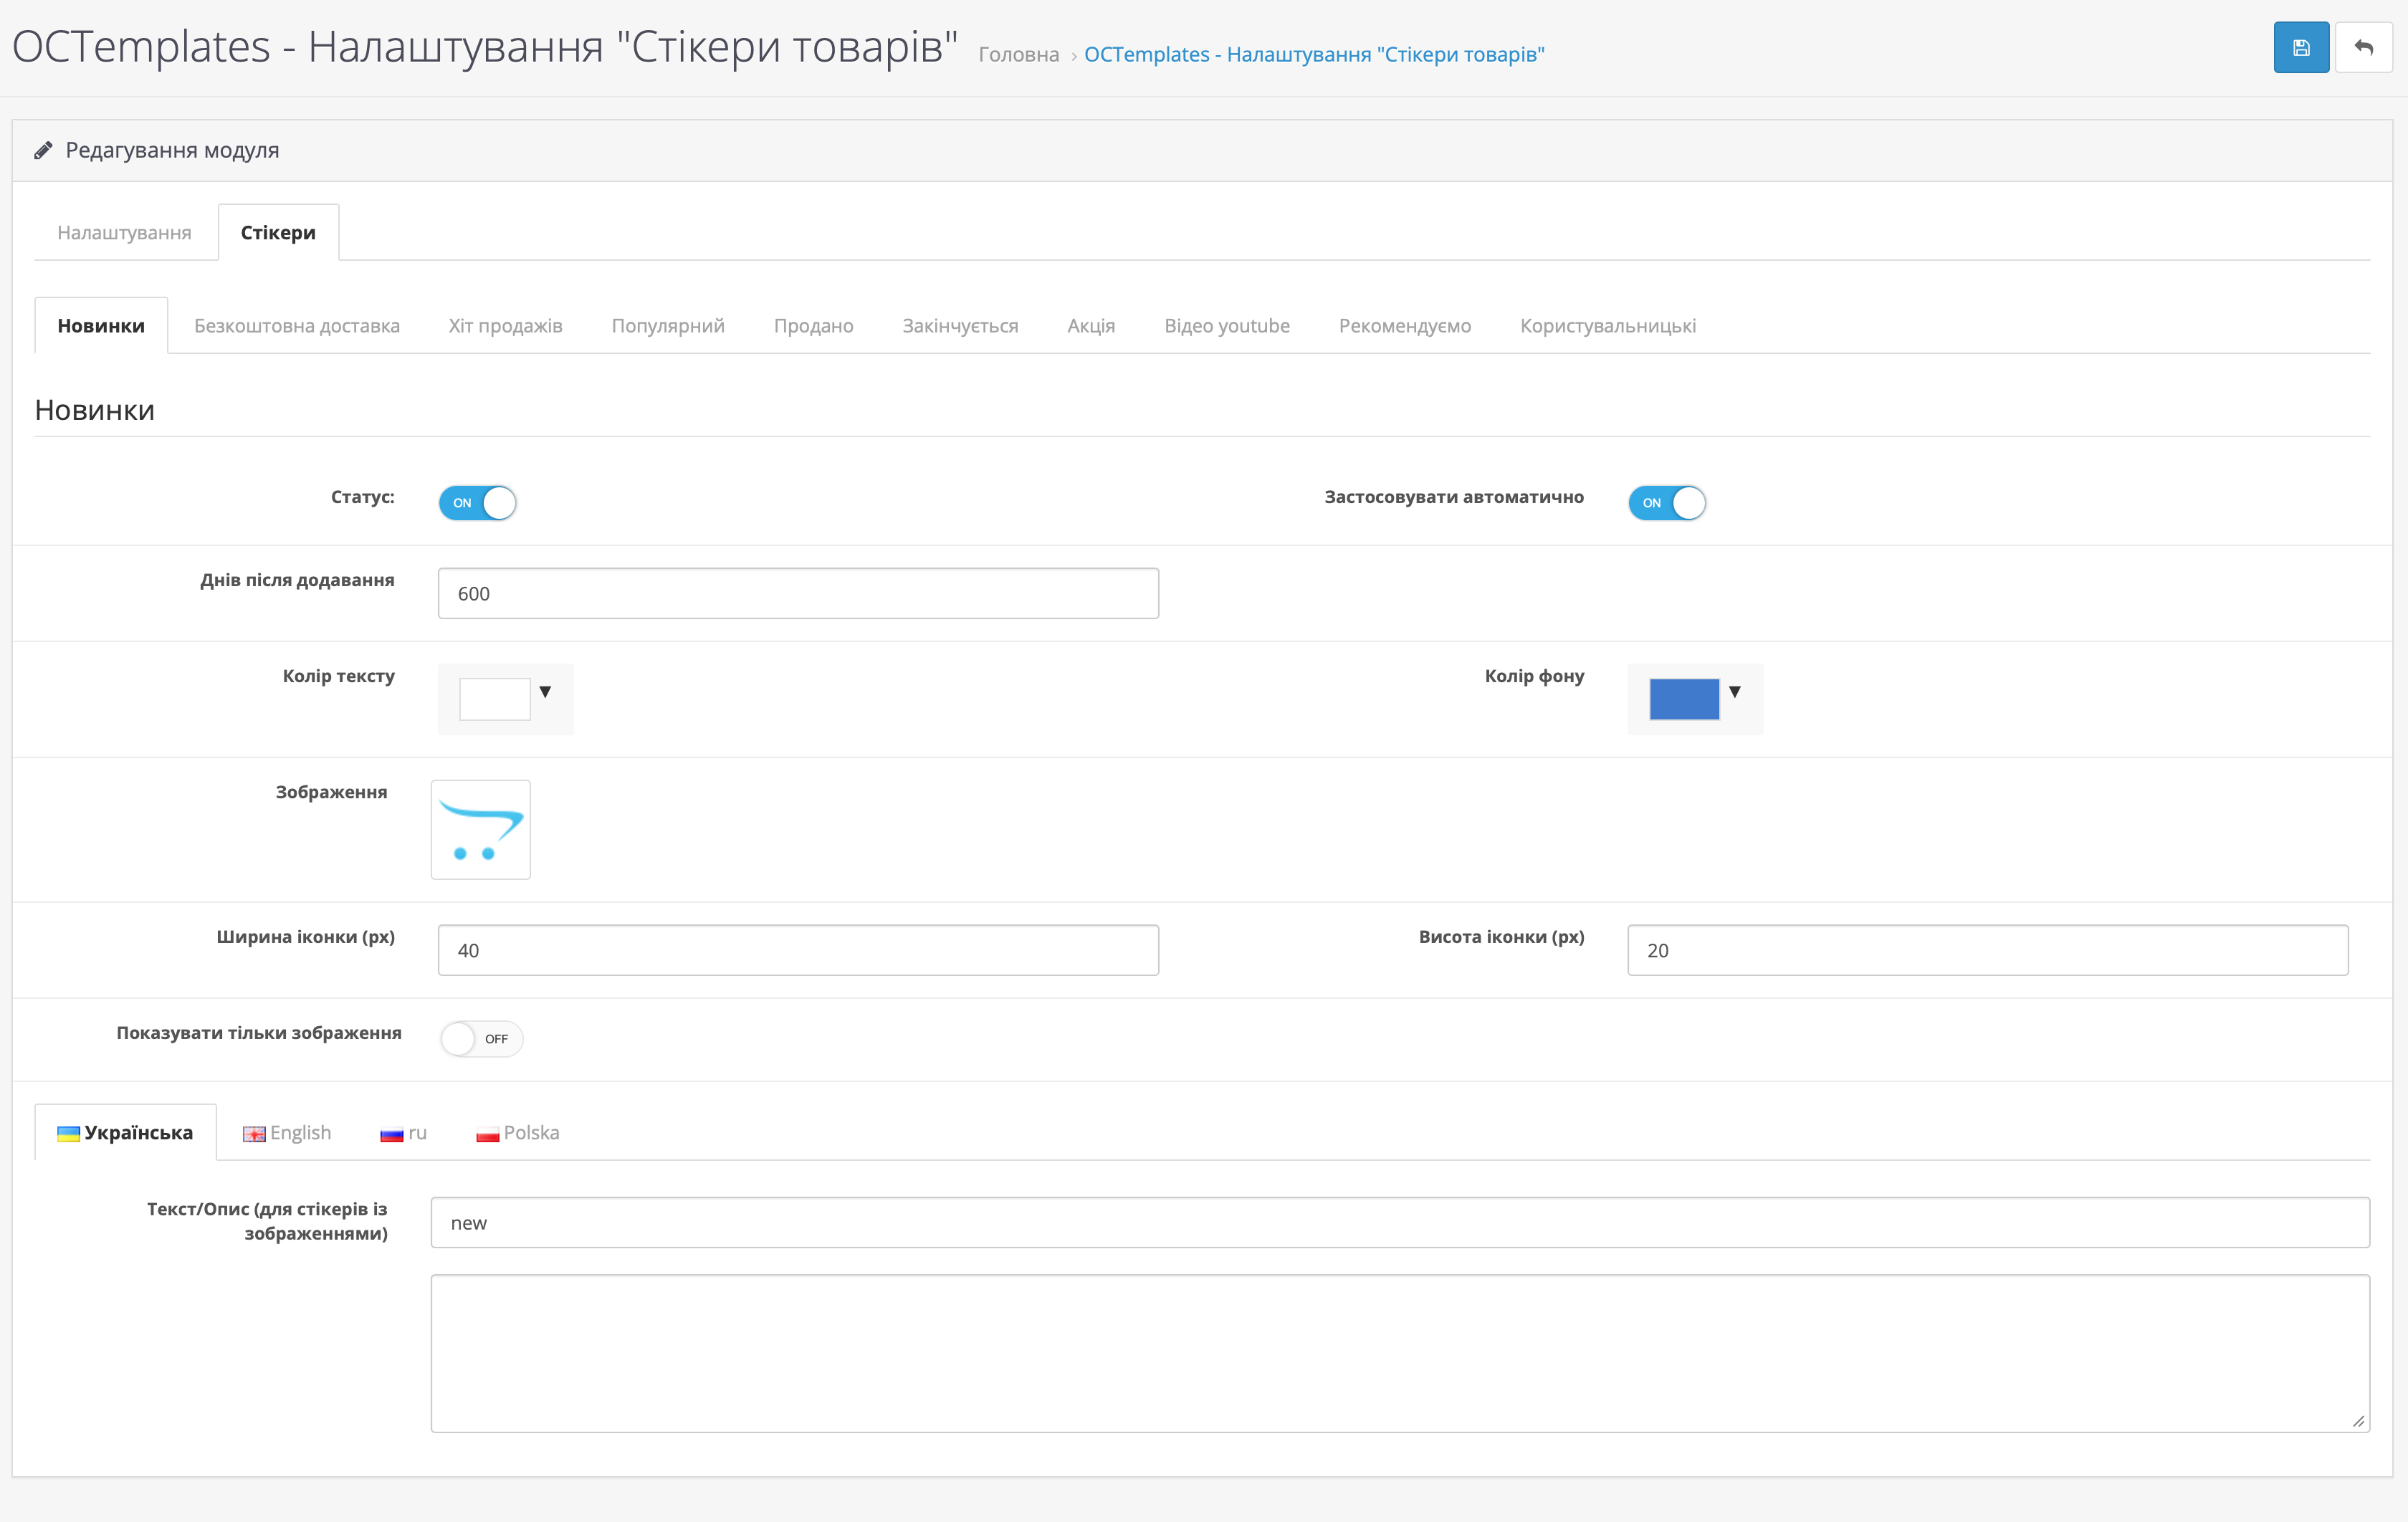The width and height of the screenshot is (2408, 1522).
Task: Switch to the English flag language tab
Action: [287, 1132]
